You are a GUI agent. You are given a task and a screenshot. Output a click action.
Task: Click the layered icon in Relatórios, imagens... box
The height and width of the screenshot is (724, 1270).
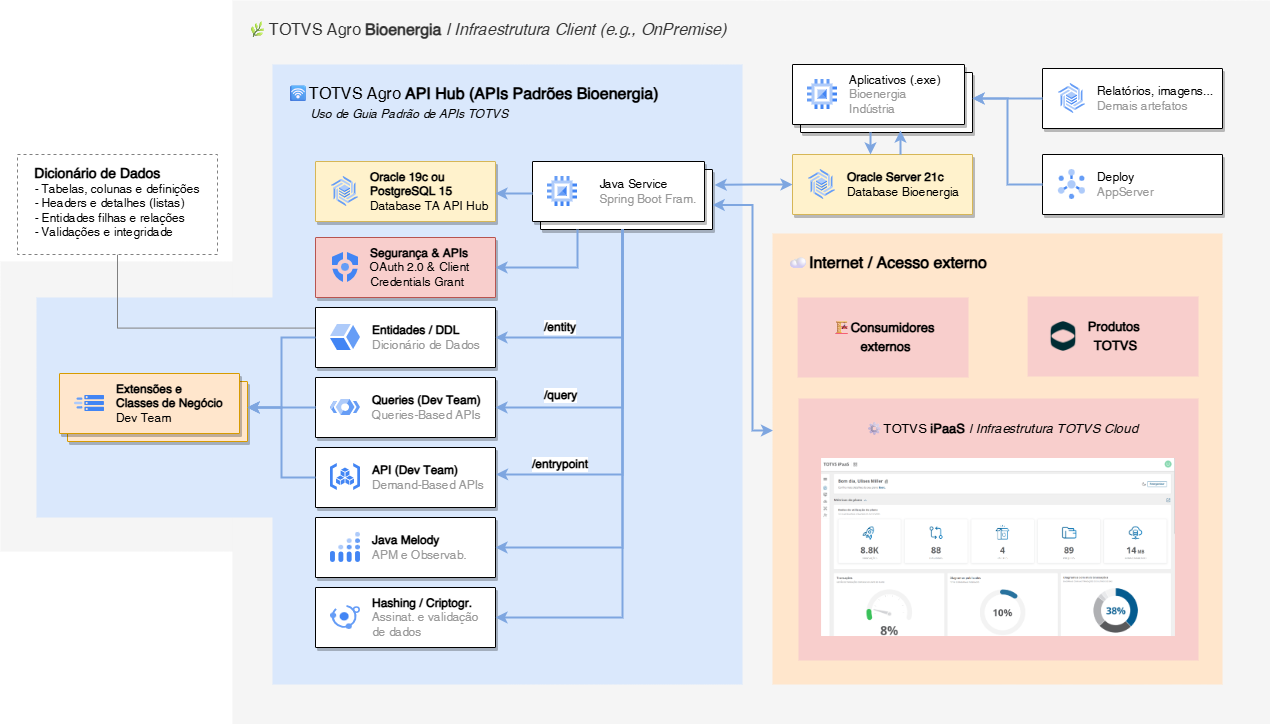coord(1071,97)
